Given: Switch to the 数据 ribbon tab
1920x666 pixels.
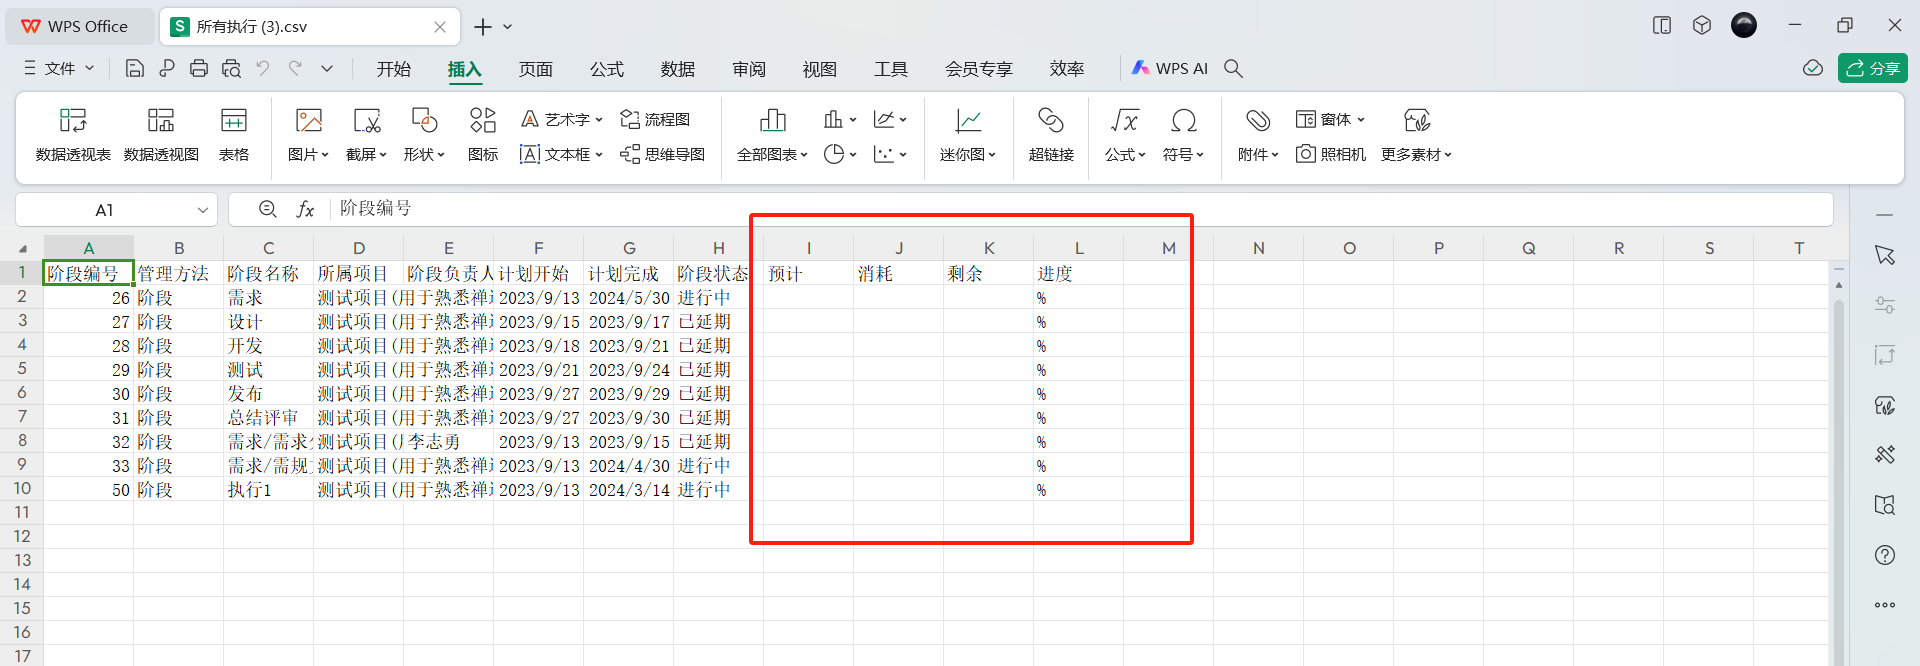Looking at the screenshot, I should coord(678,69).
